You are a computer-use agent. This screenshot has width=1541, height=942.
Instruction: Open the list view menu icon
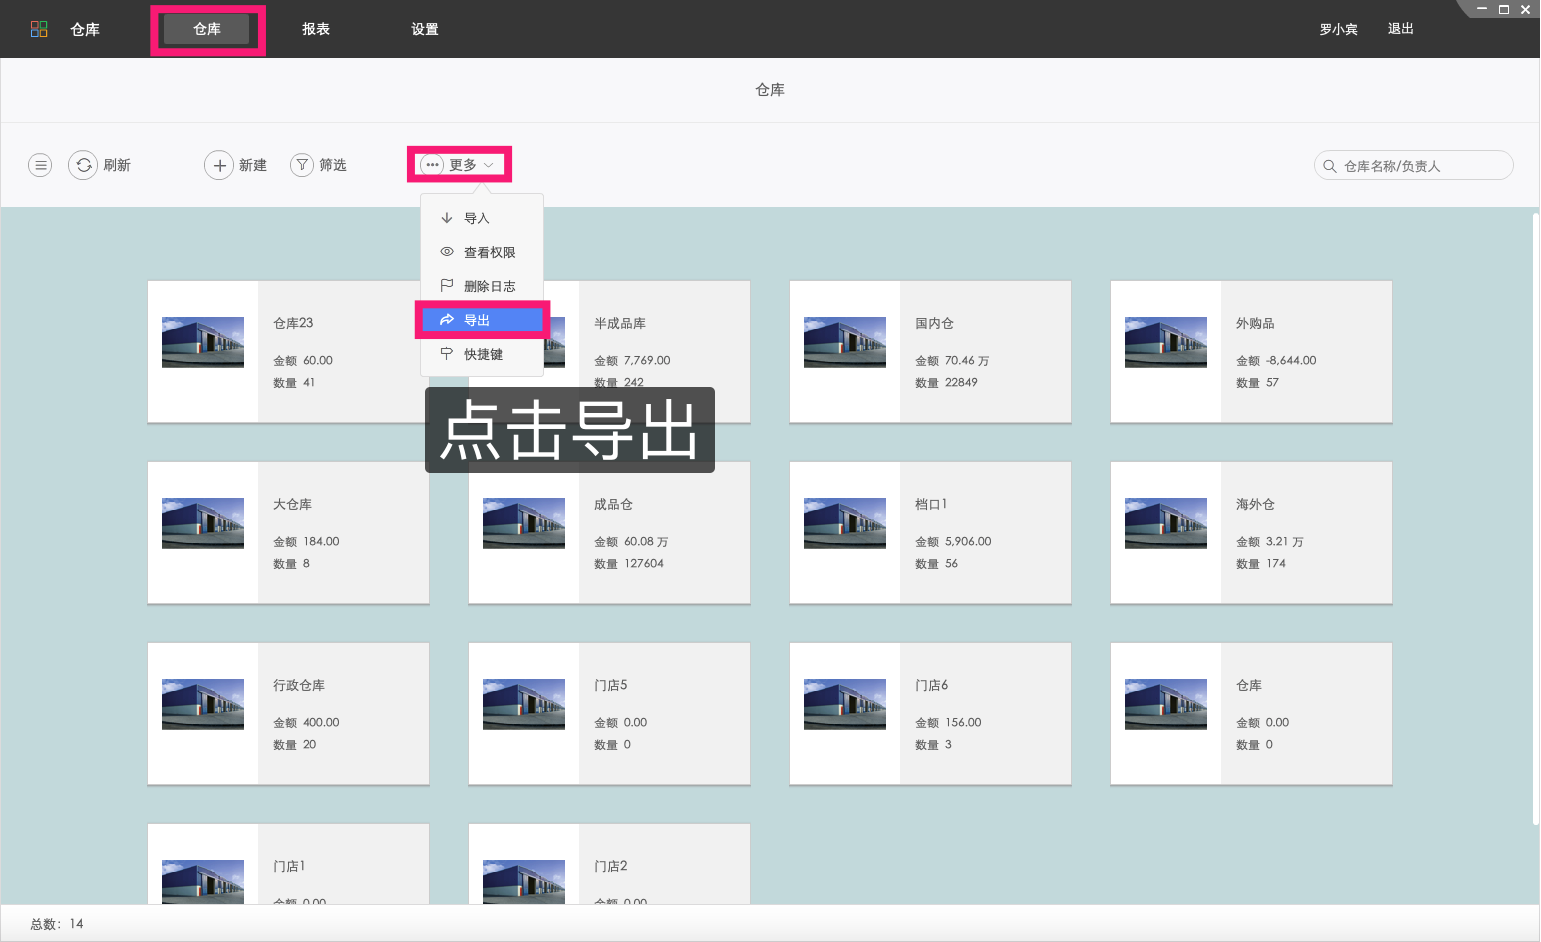40,165
